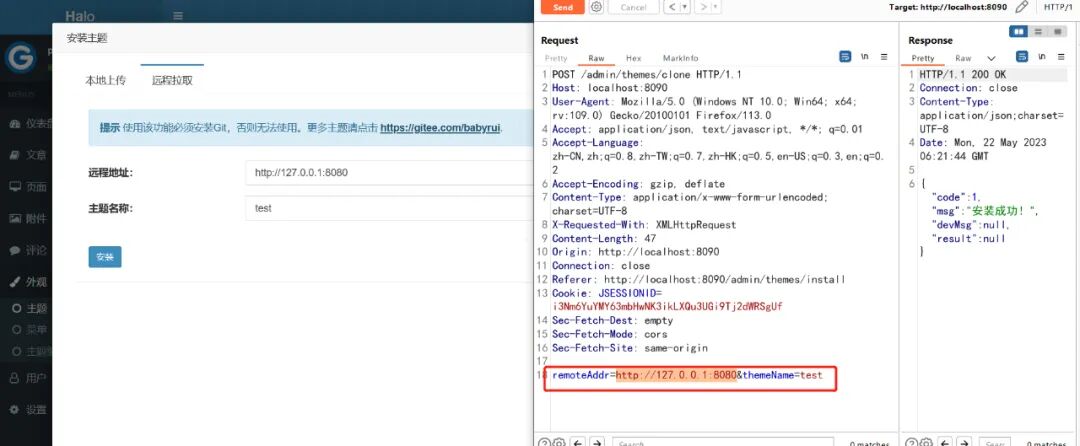Open the MarkInfo tab in Request
Image resolution: width=1080 pixels, height=446 pixels.
(681, 59)
